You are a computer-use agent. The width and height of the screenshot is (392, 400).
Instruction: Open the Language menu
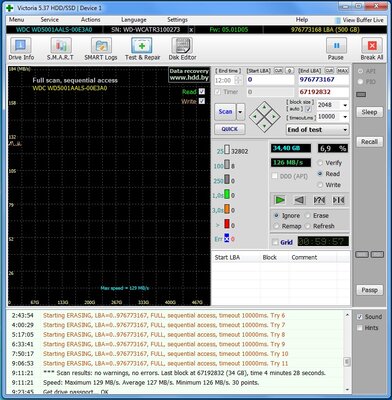point(133,20)
